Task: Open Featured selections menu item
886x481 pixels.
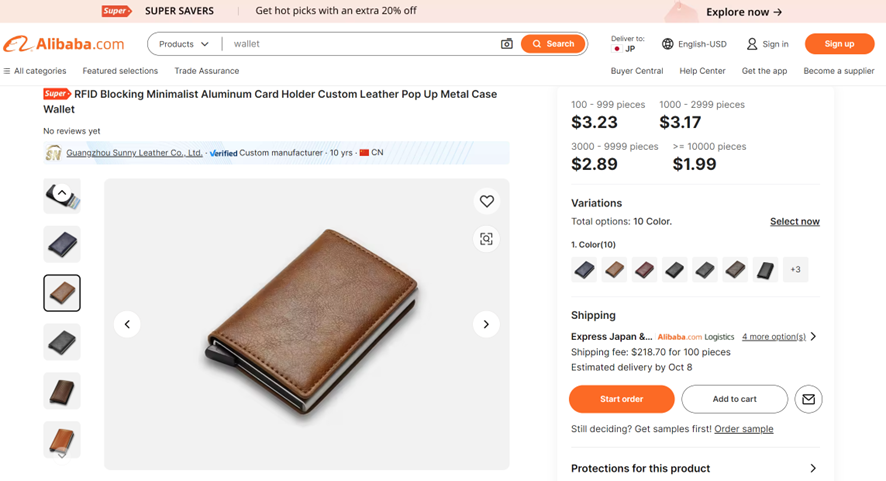Action: tap(120, 71)
